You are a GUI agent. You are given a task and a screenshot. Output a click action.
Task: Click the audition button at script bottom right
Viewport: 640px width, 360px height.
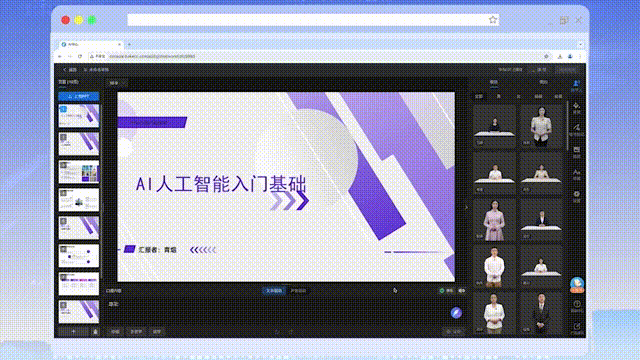click(453, 332)
